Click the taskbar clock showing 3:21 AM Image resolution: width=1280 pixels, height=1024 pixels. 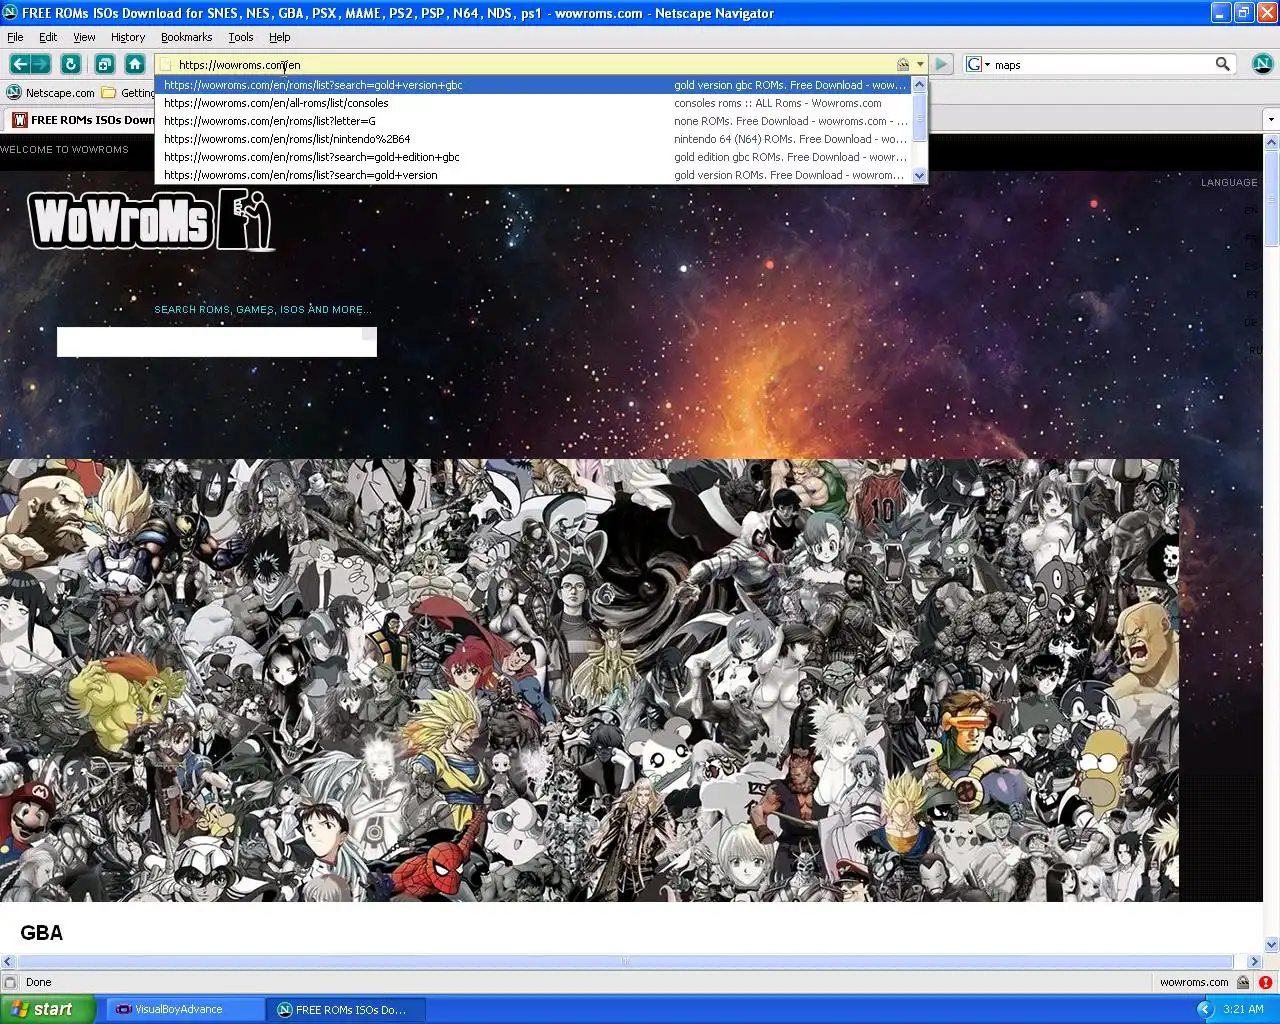1243,1009
